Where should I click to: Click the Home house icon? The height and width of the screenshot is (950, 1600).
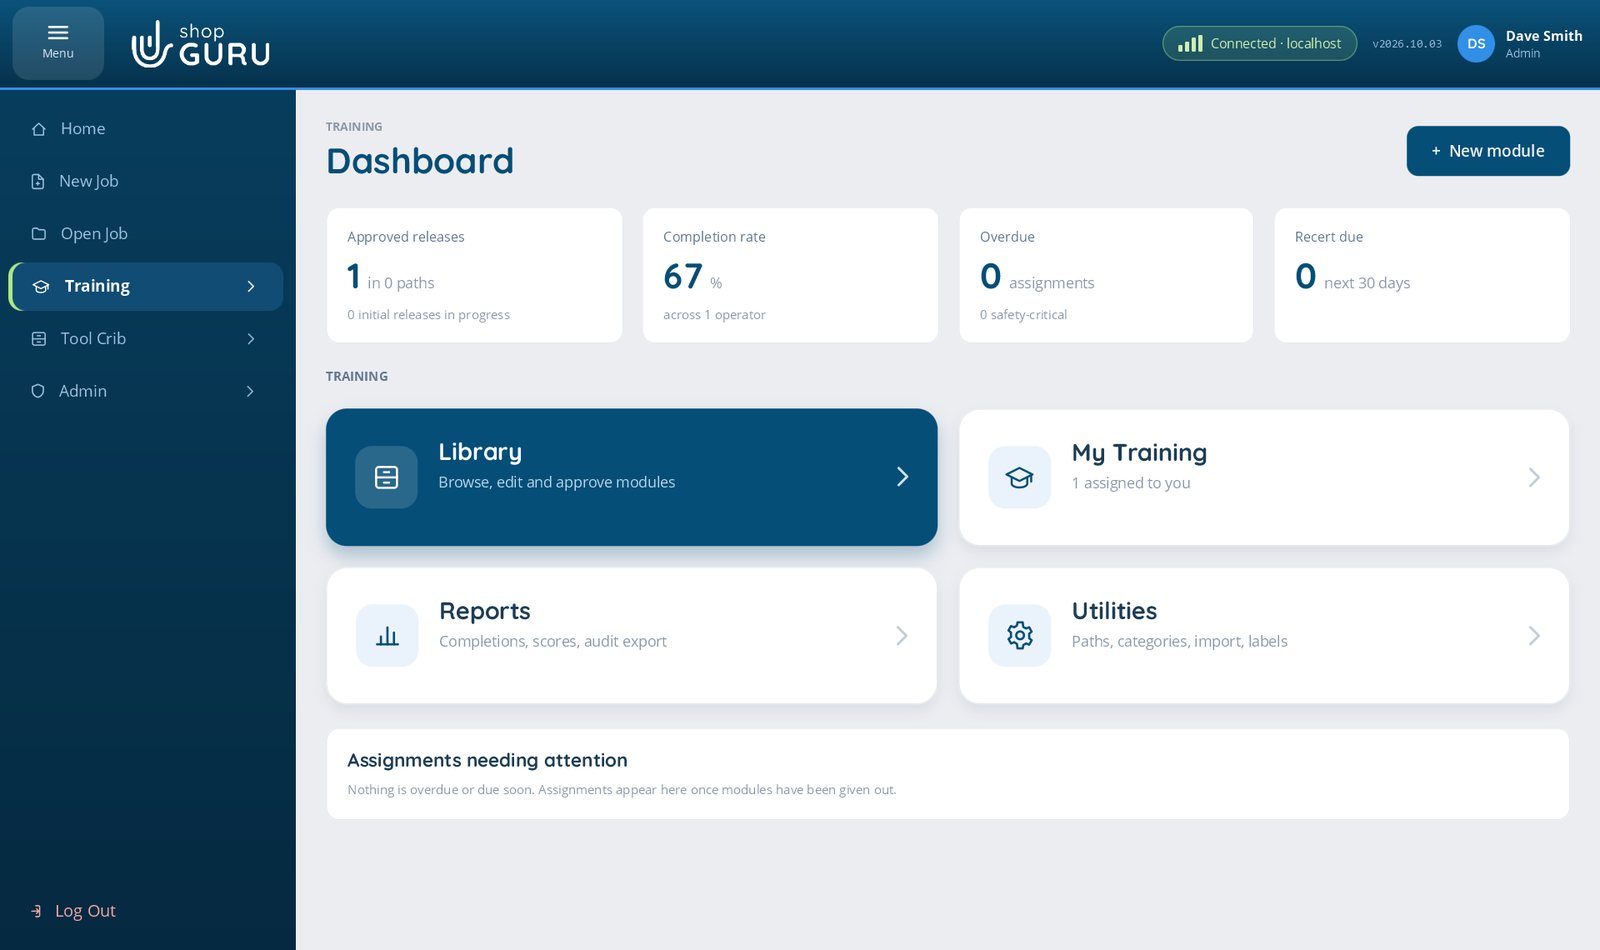pos(39,129)
